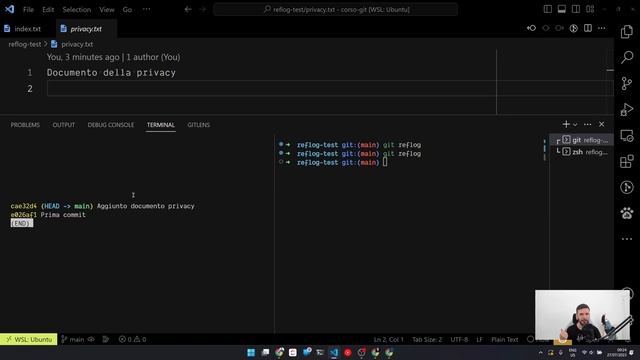The image size is (640, 360).
Task: Focus the right terminal prompt
Action: click(385, 162)
